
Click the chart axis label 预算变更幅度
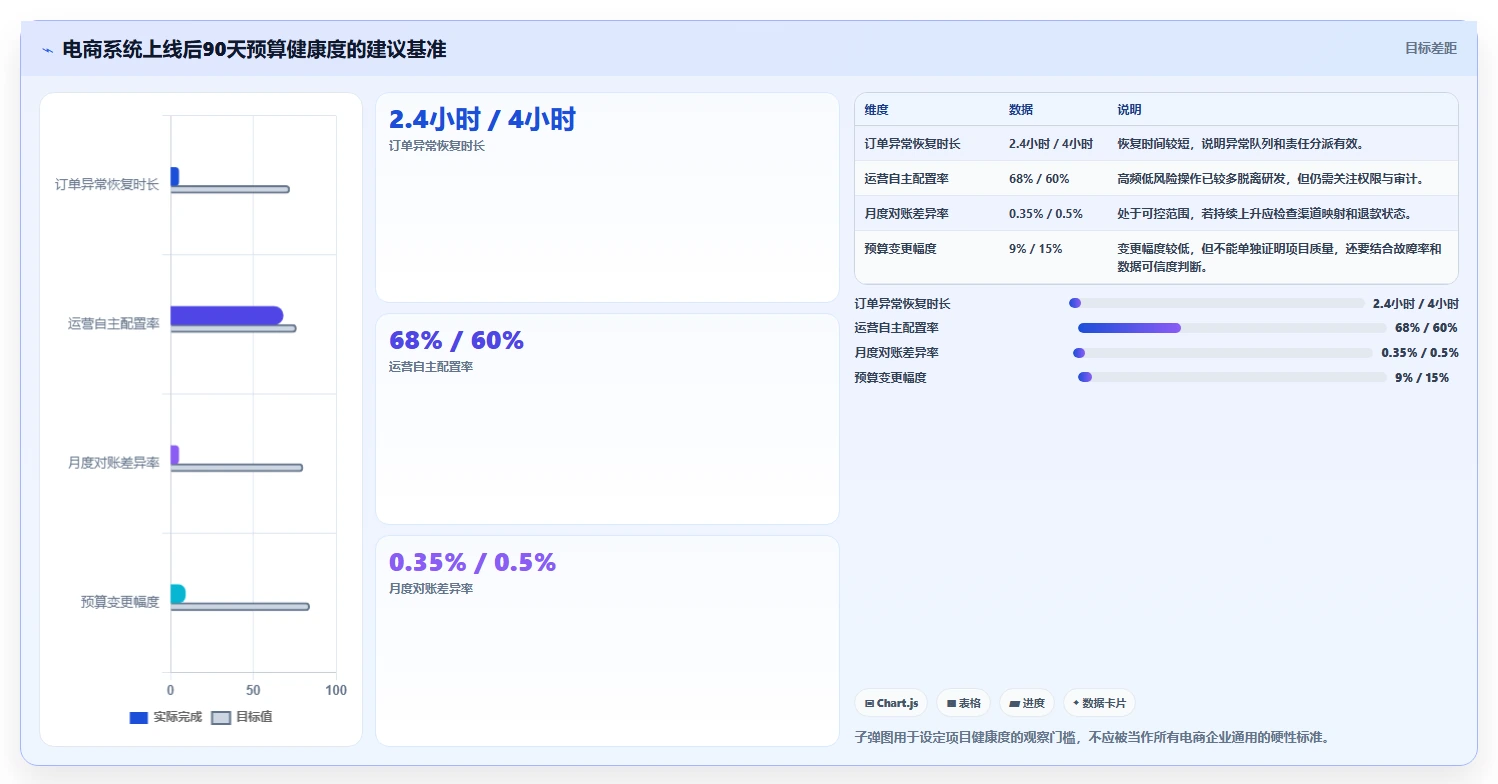(120, 602)
